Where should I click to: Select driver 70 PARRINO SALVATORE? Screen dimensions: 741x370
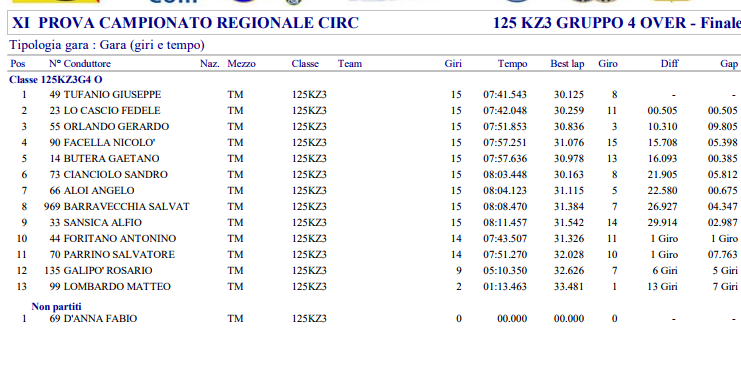[x=112, y=255]
